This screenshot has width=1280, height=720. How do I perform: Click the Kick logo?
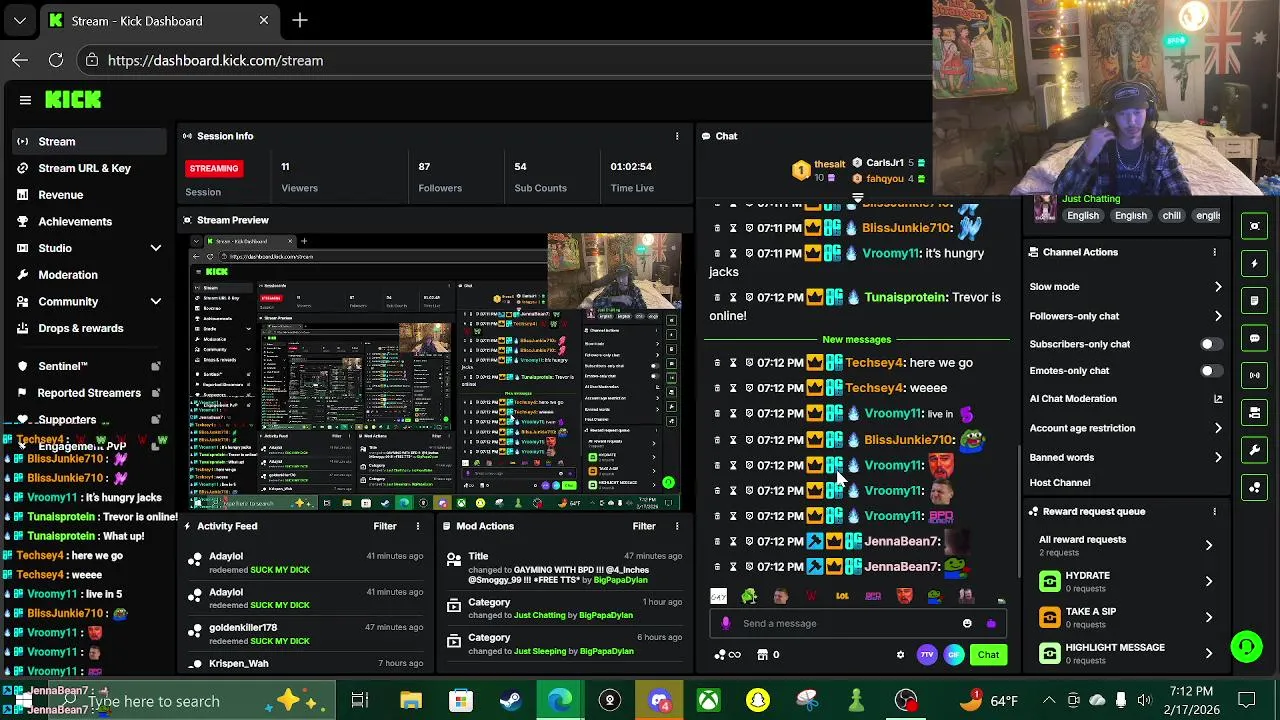(x=73, y=100)
